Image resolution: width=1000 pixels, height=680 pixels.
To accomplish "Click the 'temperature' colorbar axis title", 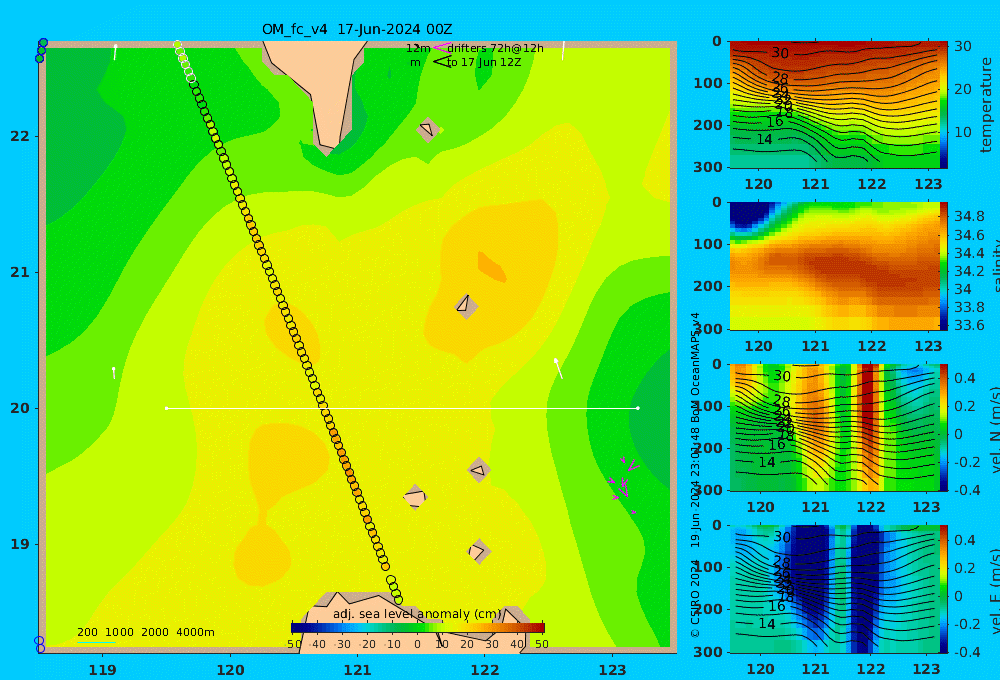I will click(x=986, y=105).
